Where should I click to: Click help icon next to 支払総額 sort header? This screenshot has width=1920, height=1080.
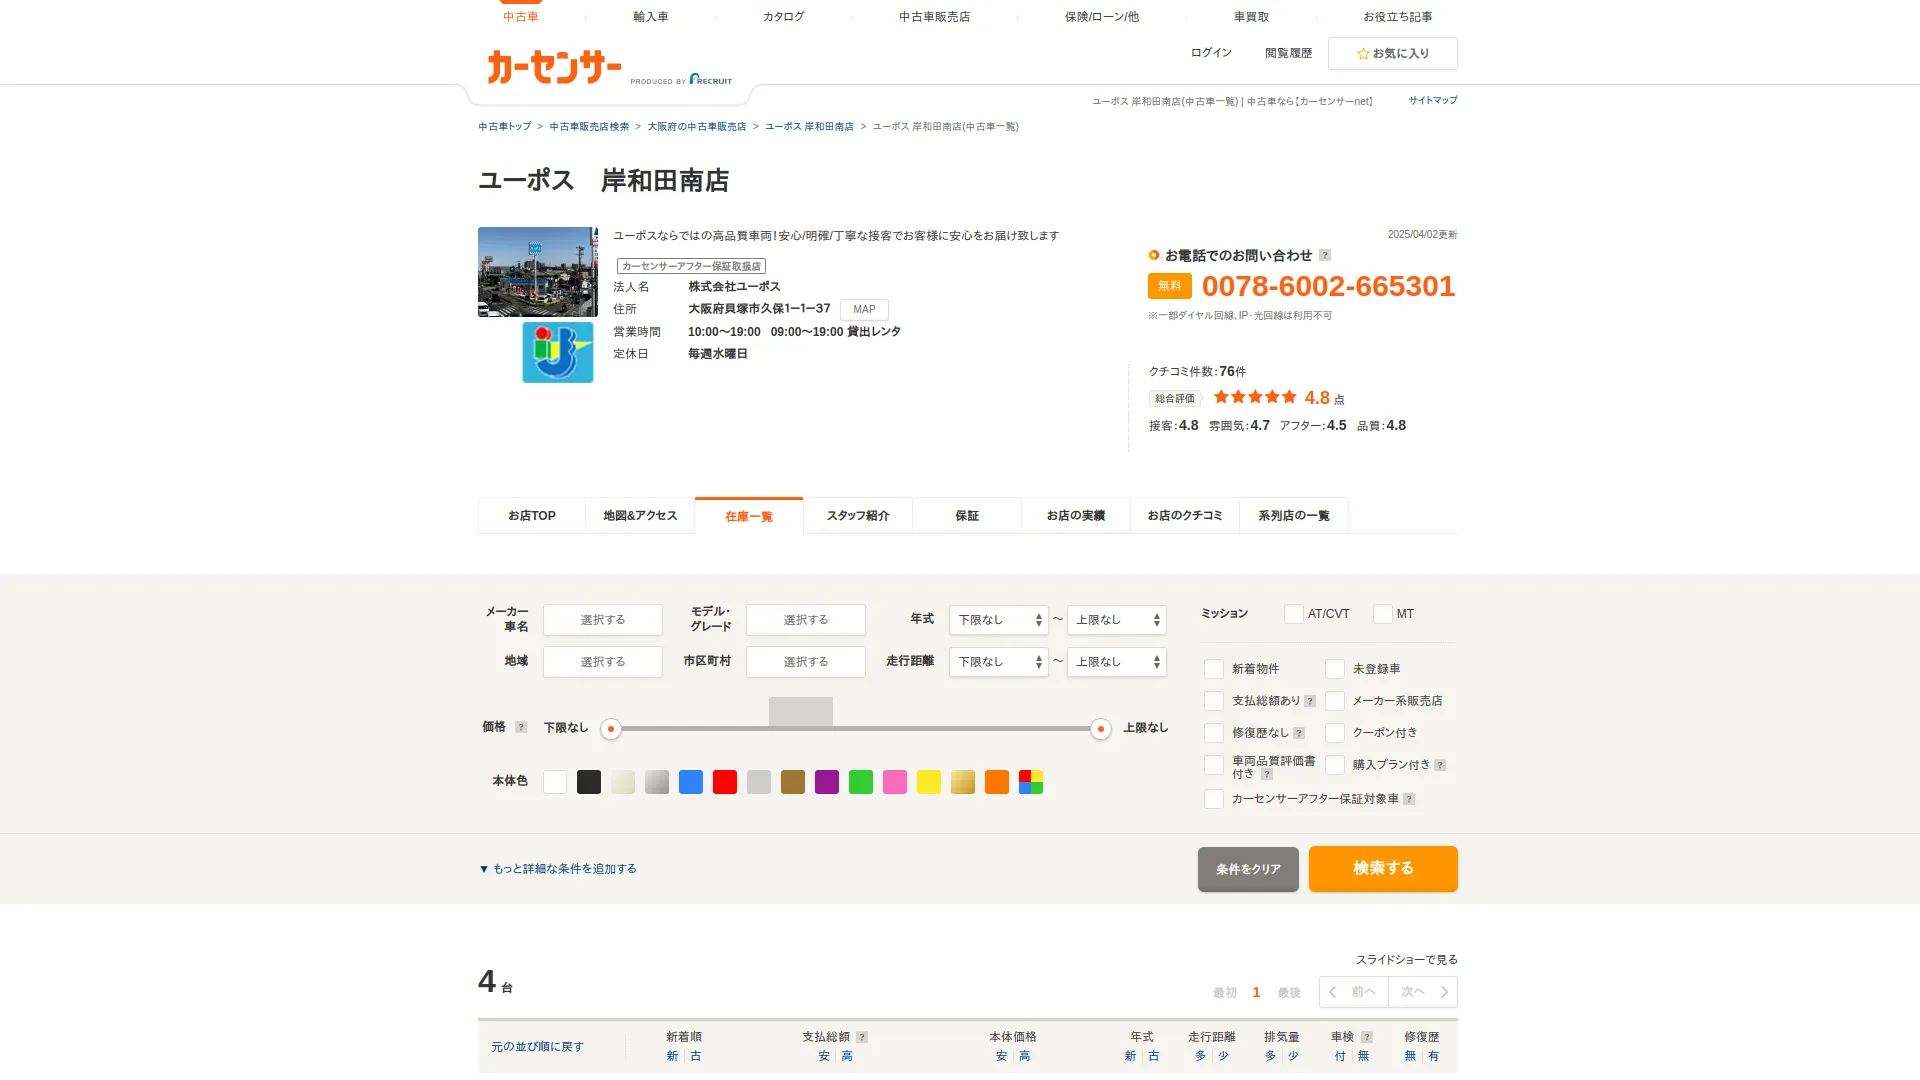862,1037
